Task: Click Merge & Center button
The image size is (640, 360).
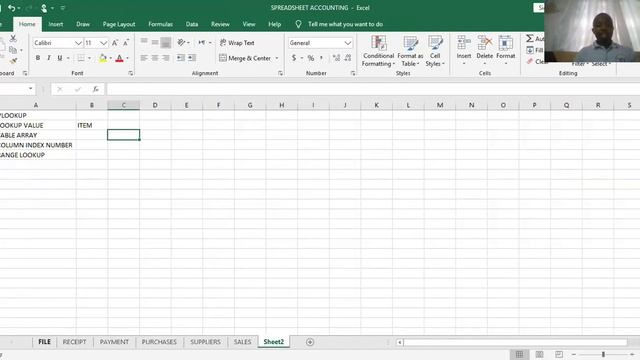Action: pos(245,58)
